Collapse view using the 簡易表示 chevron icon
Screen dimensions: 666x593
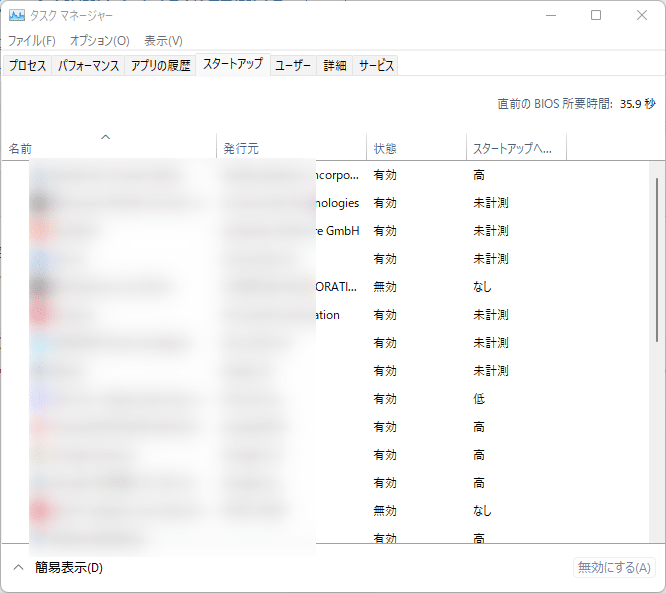click(x=18, y=568)
